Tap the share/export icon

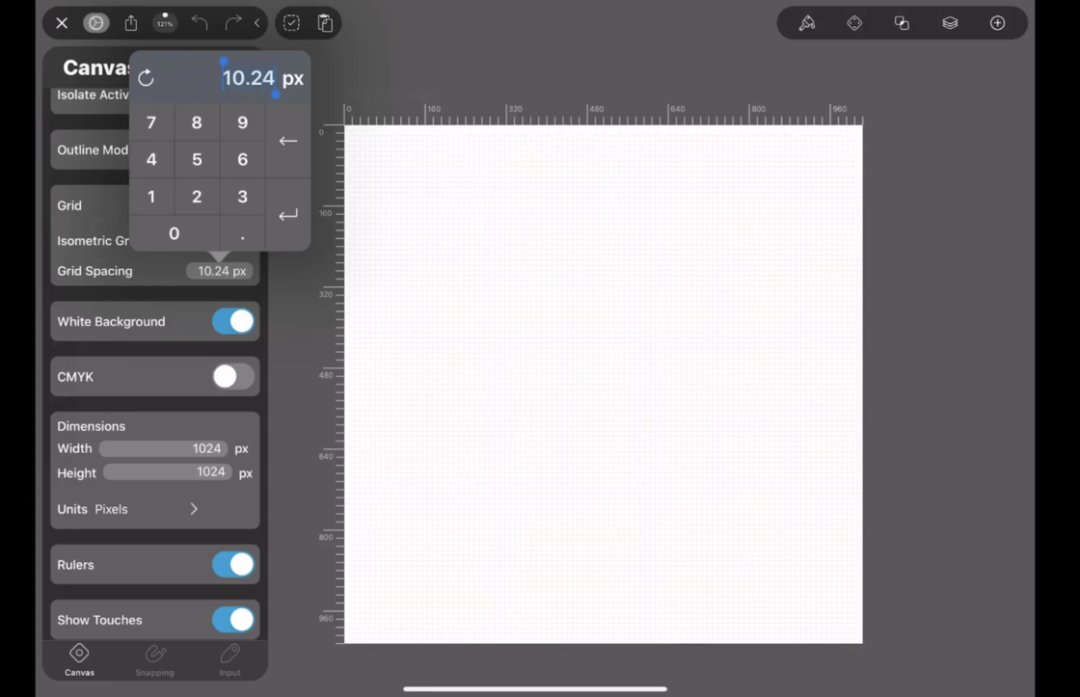tap(131, 23)
